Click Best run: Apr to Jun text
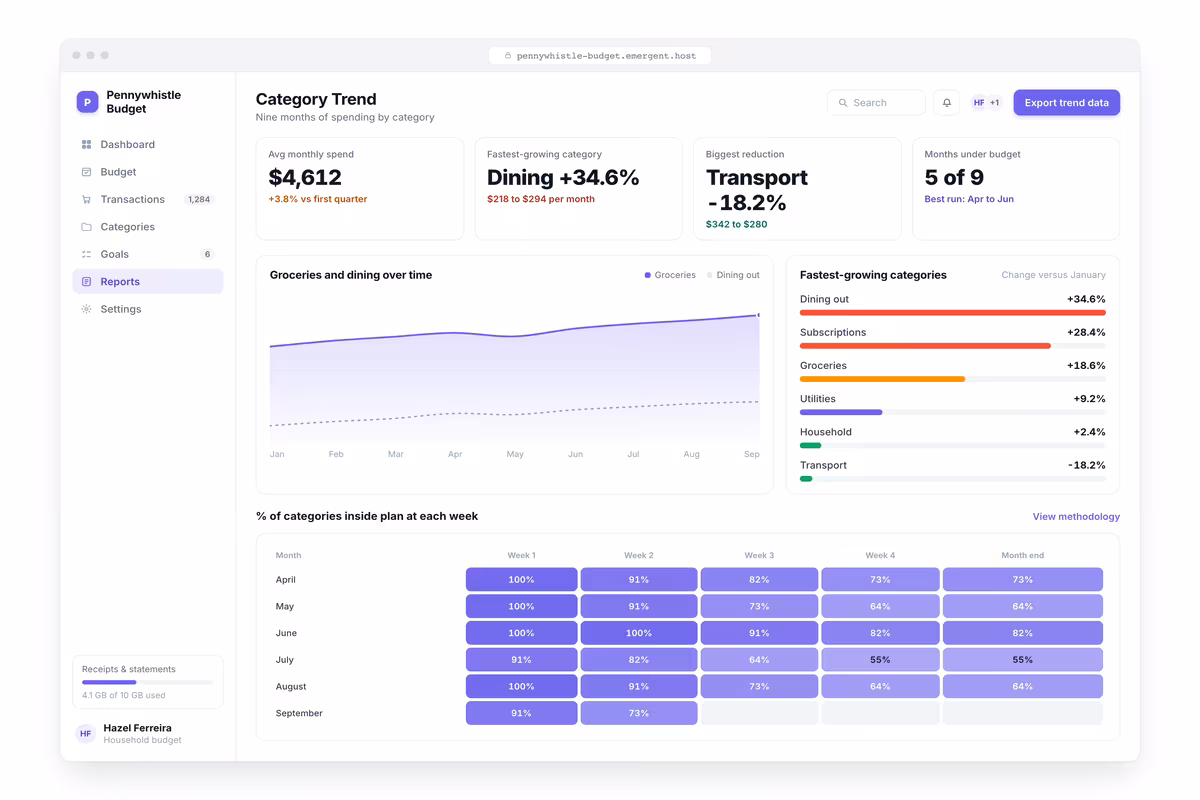 pyautogui.click(x=969, y=199)
